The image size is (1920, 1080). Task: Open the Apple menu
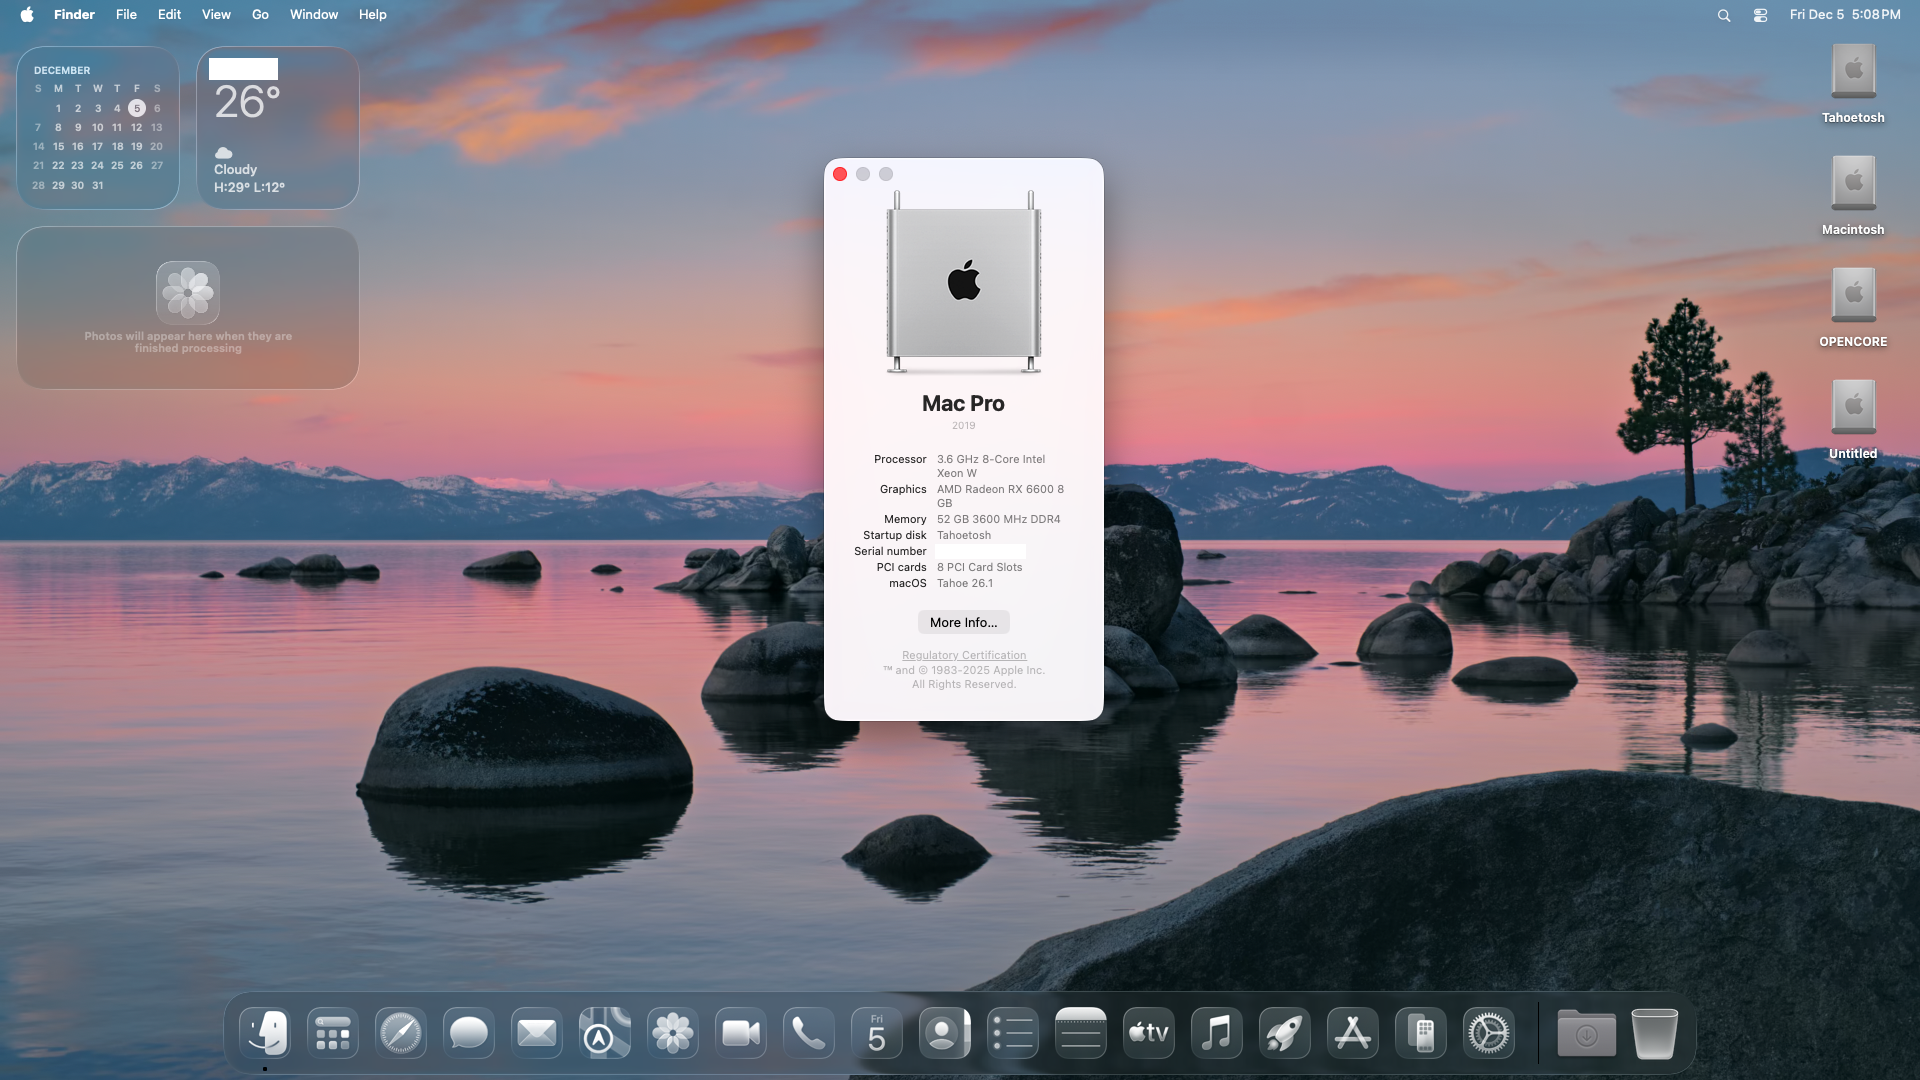(x=27, y=15)
